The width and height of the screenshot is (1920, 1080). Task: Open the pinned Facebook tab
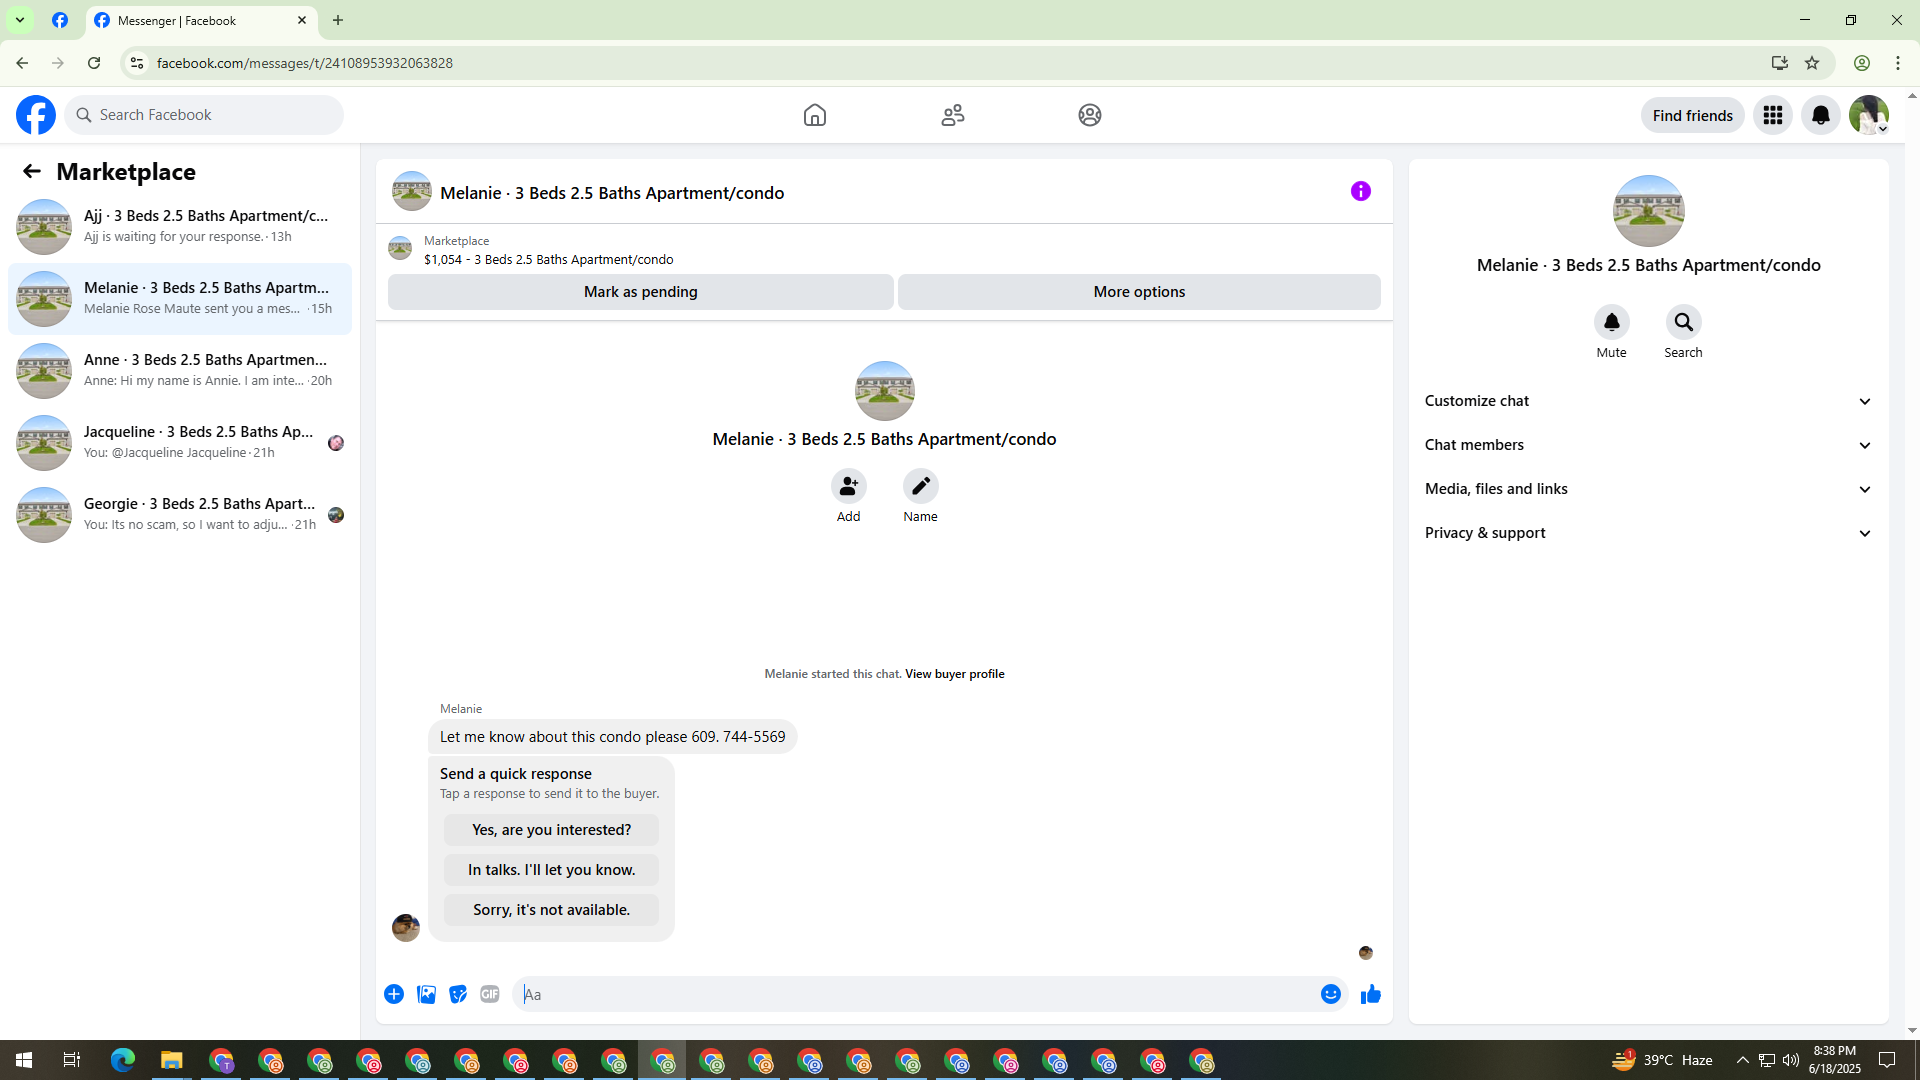60,20
